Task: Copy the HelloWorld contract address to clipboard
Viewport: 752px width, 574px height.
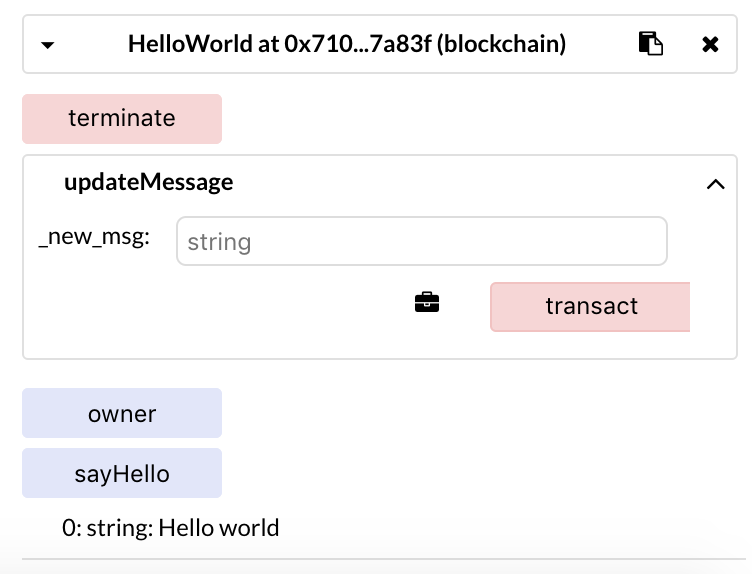Action: 650,44
